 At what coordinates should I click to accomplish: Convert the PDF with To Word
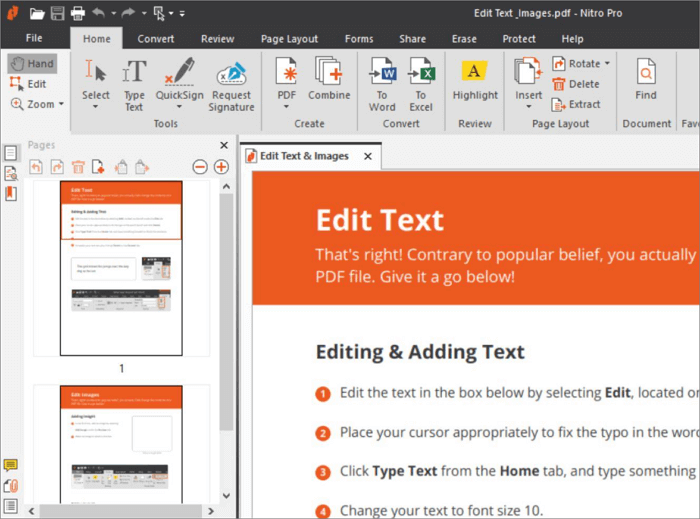(382, 82)
